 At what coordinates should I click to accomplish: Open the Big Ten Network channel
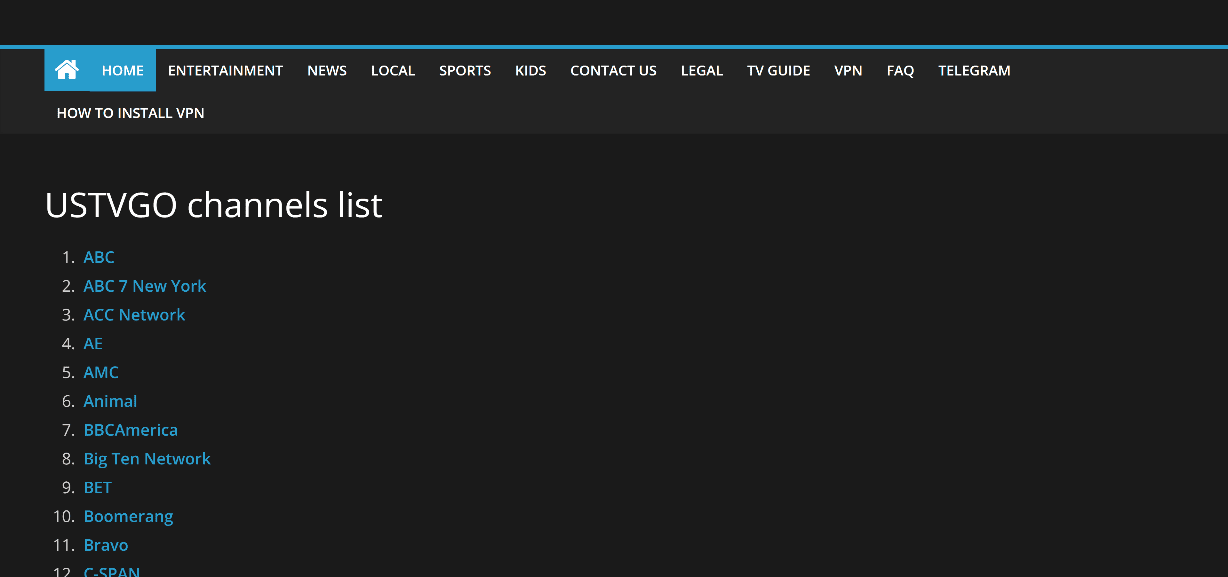[x=147, y=459]
